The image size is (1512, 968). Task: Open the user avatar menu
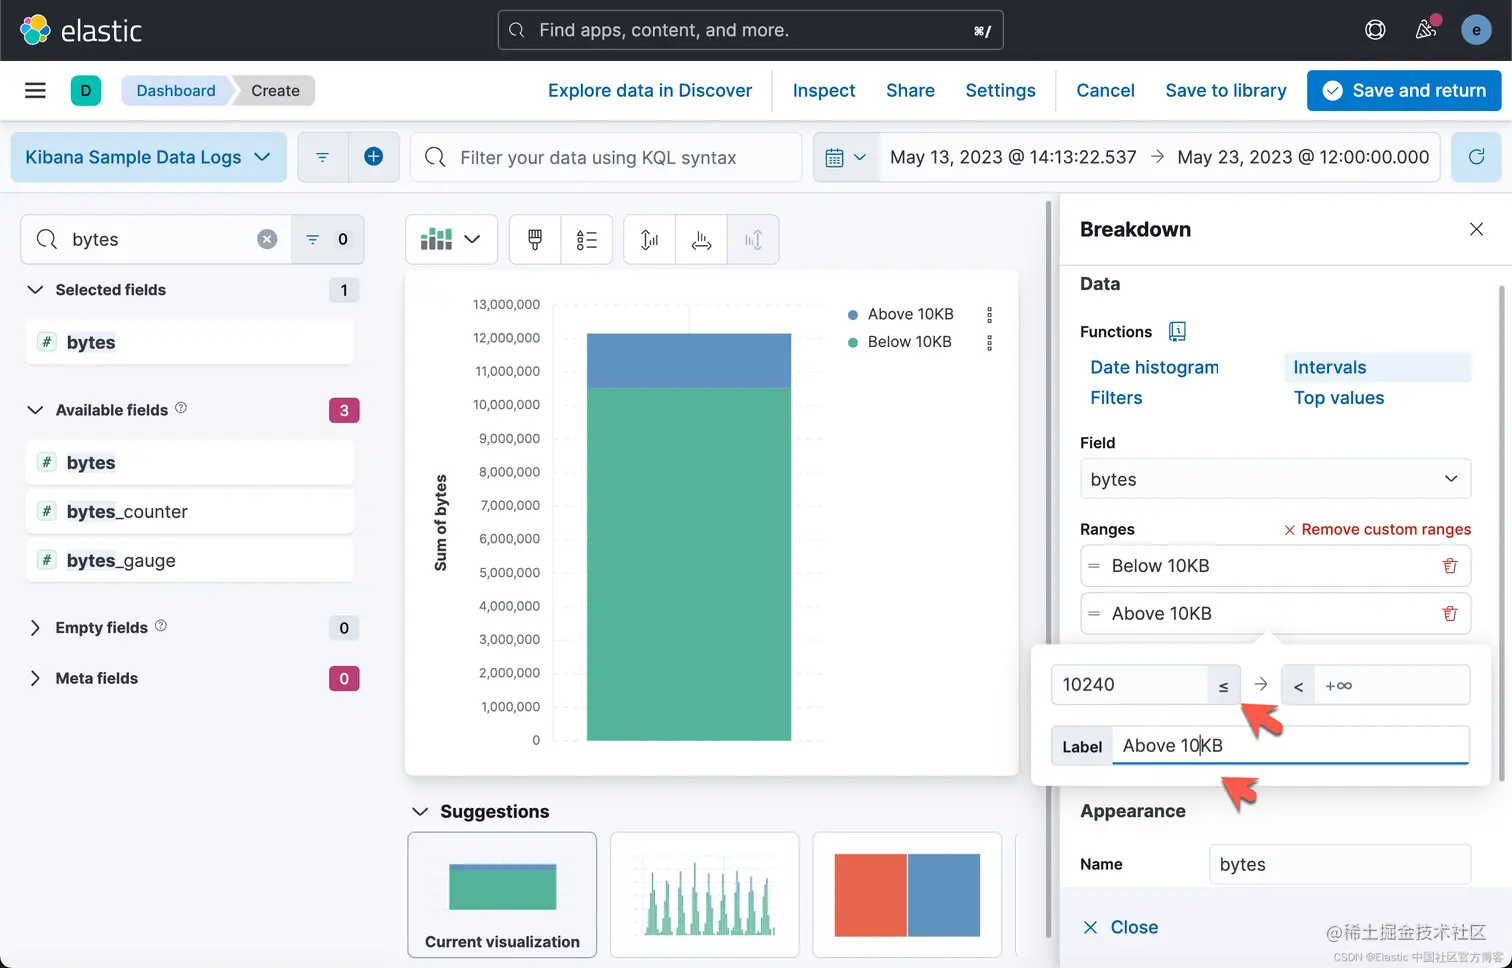(1476, 30)
